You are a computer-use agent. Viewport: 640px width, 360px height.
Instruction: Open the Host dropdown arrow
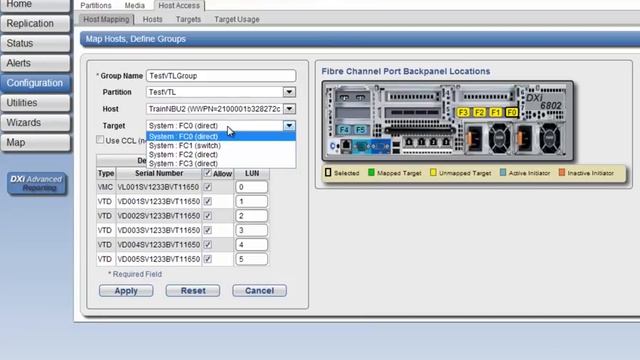point(289,109)
